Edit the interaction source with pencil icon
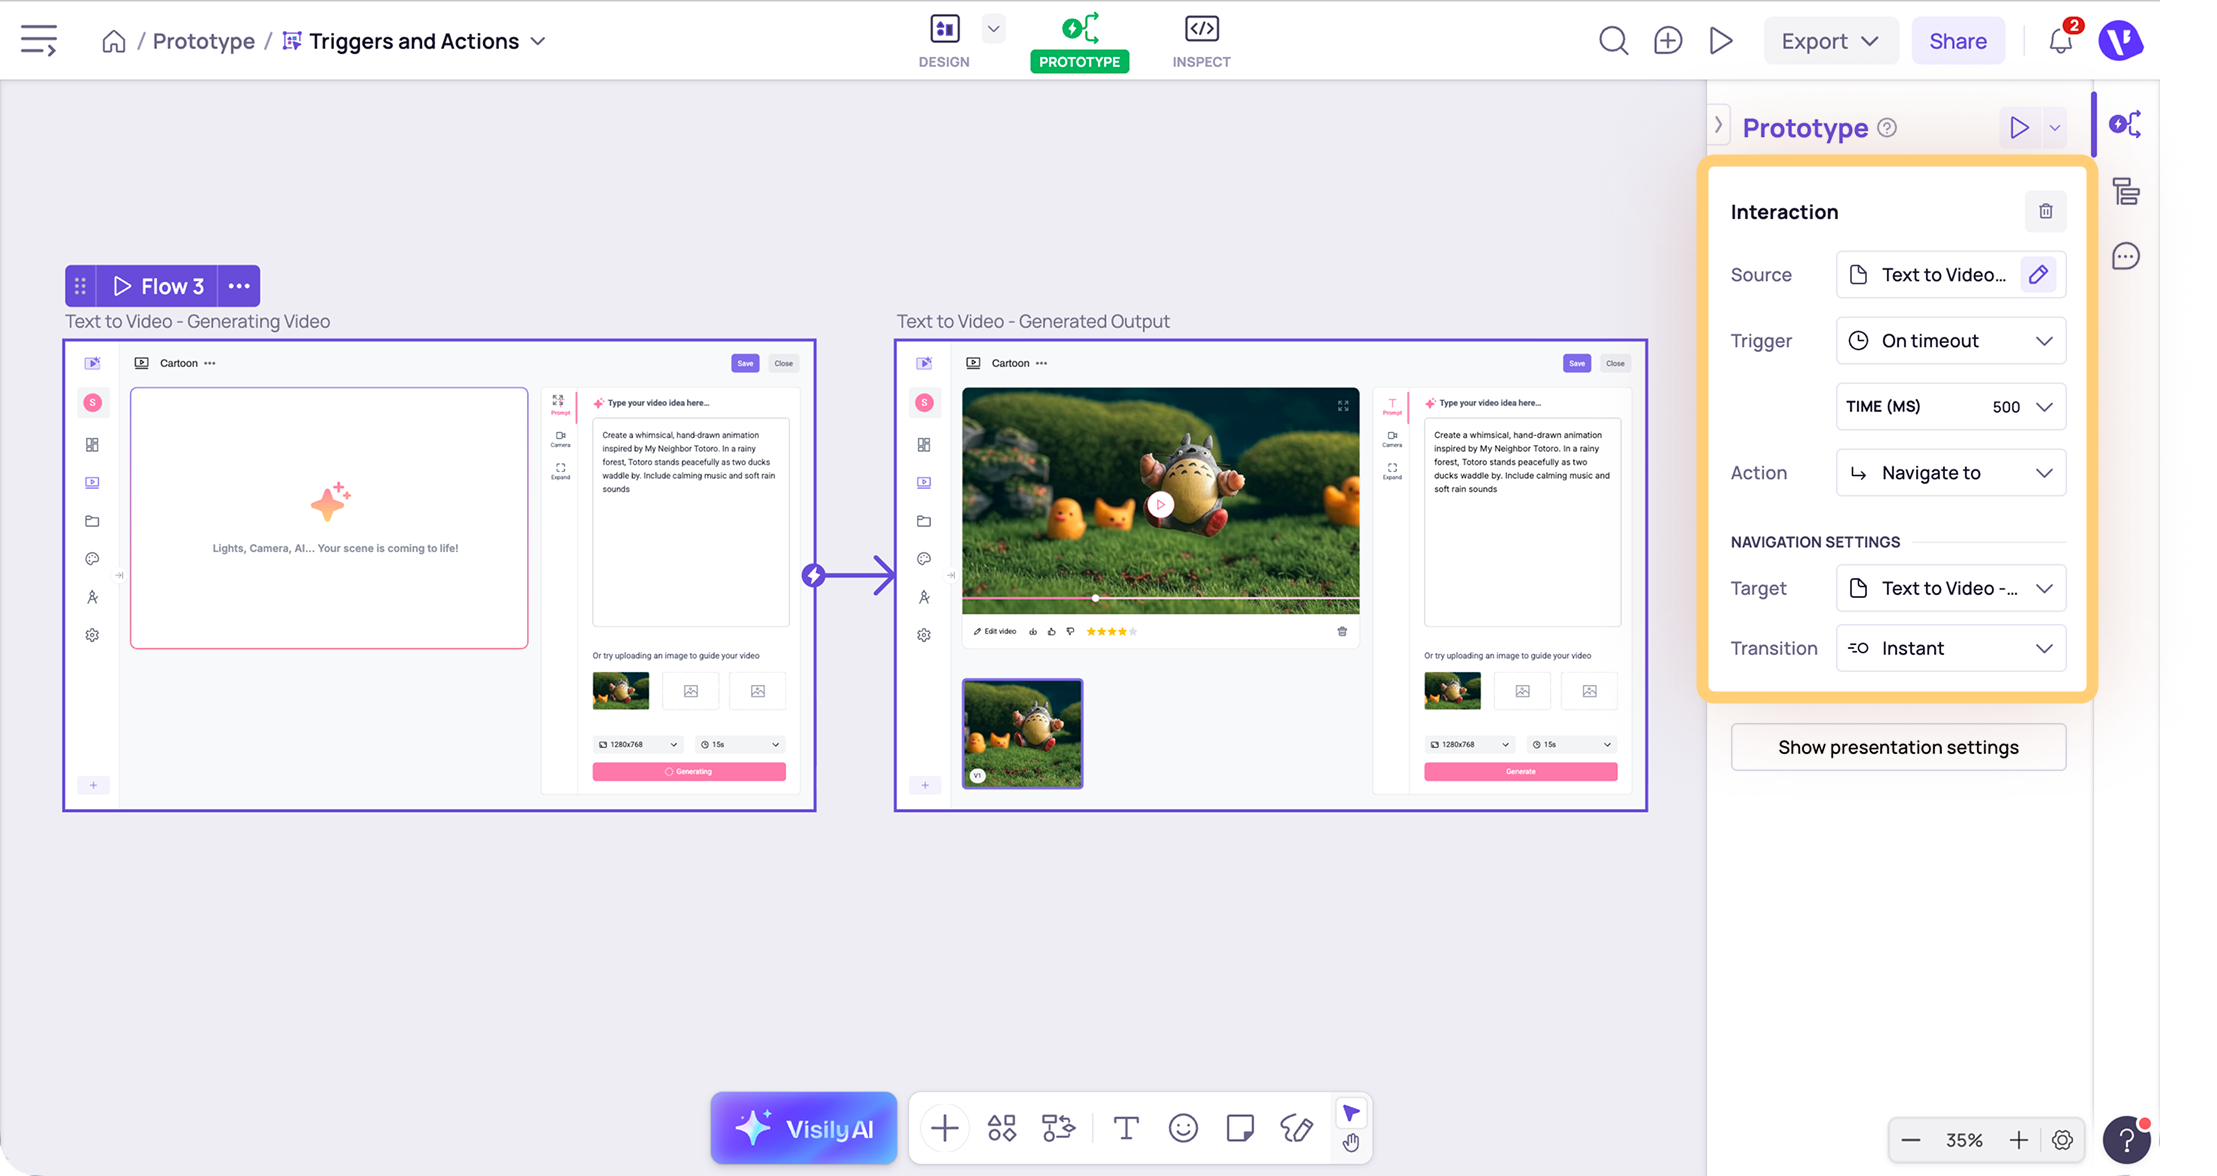This screenshot has height=1176, width=2217. tap(2039, 275)
